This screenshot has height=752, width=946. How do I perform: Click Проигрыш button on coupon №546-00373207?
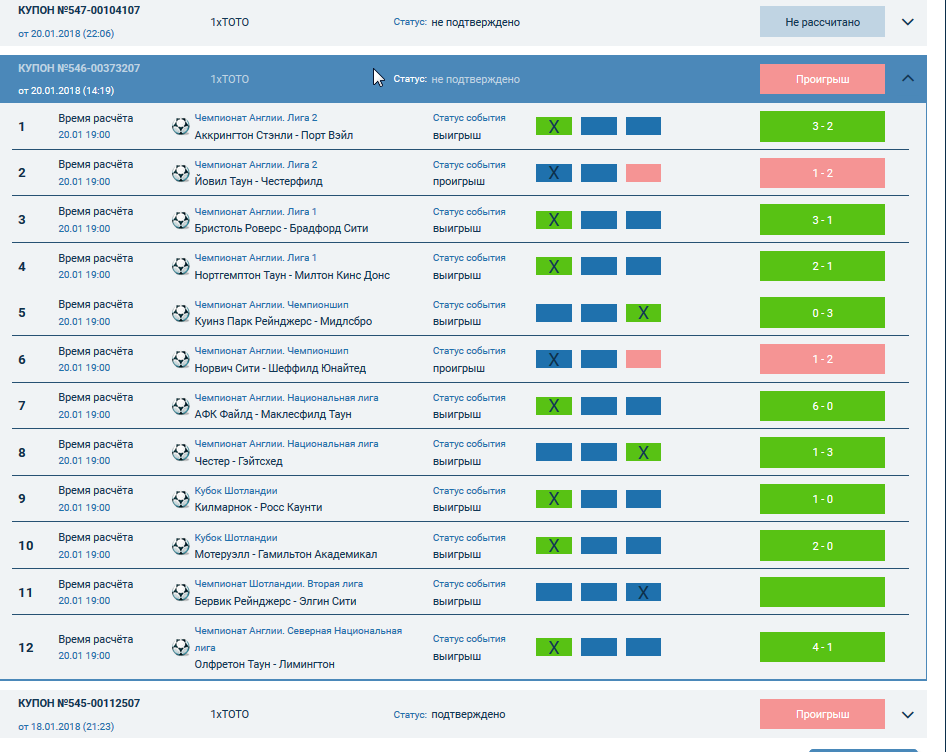822,79
